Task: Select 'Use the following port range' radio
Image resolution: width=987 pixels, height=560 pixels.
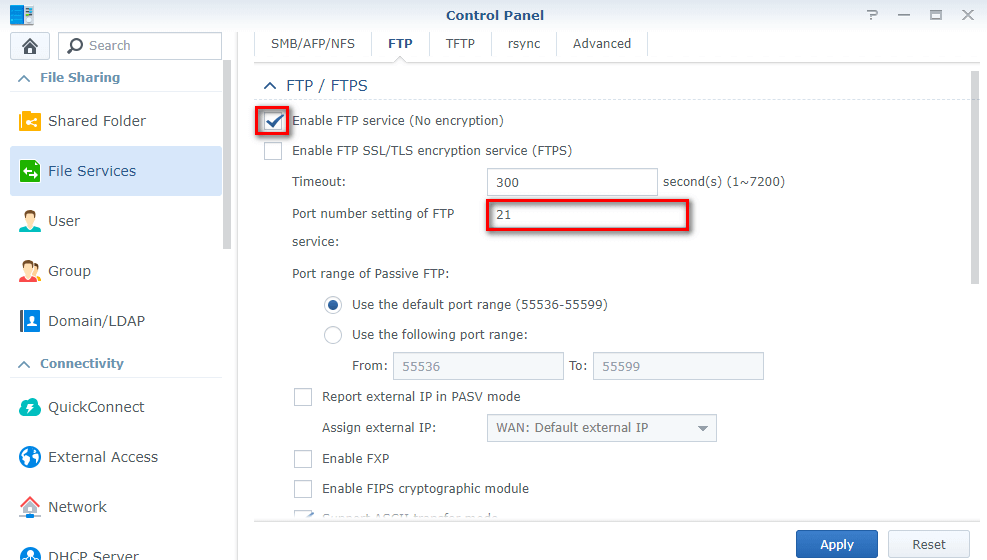Action: coord(333,335)
